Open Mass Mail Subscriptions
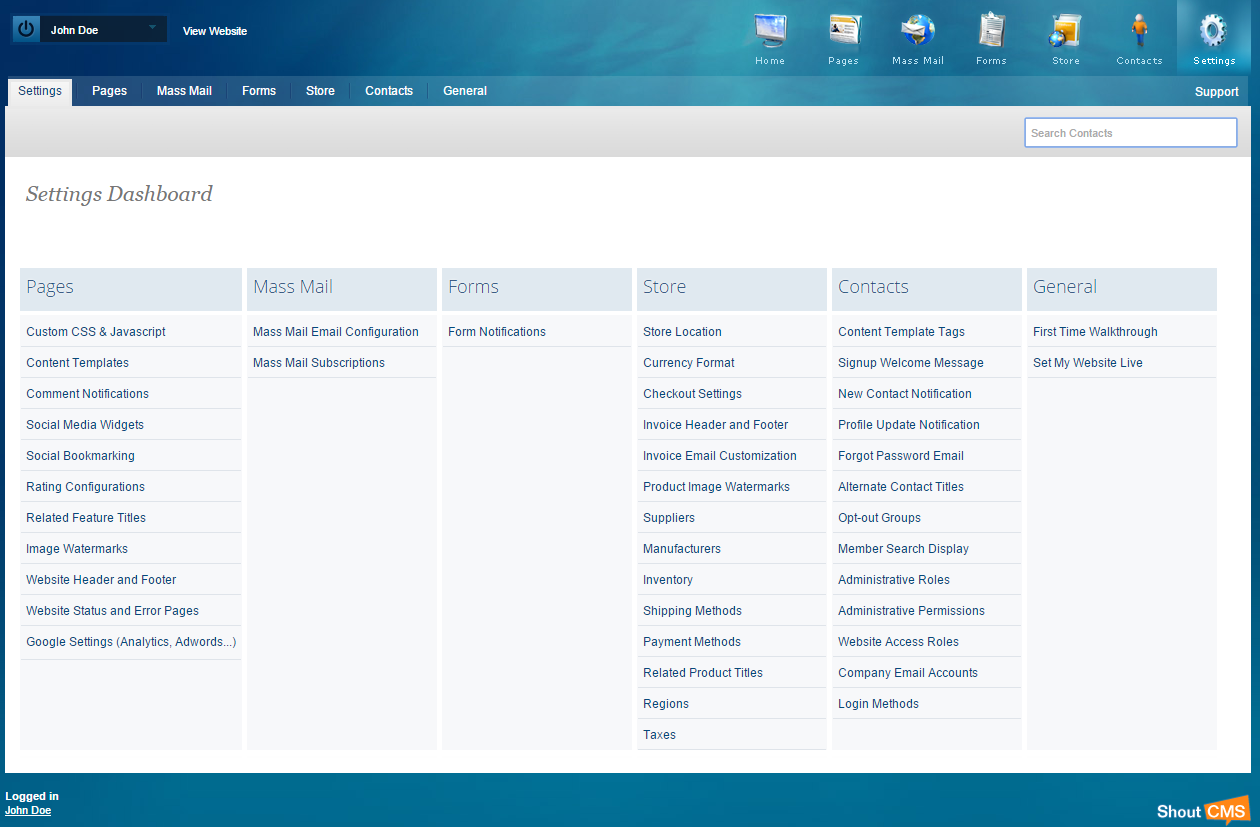Screen dimensions: 1260x827 click(319, 363)
